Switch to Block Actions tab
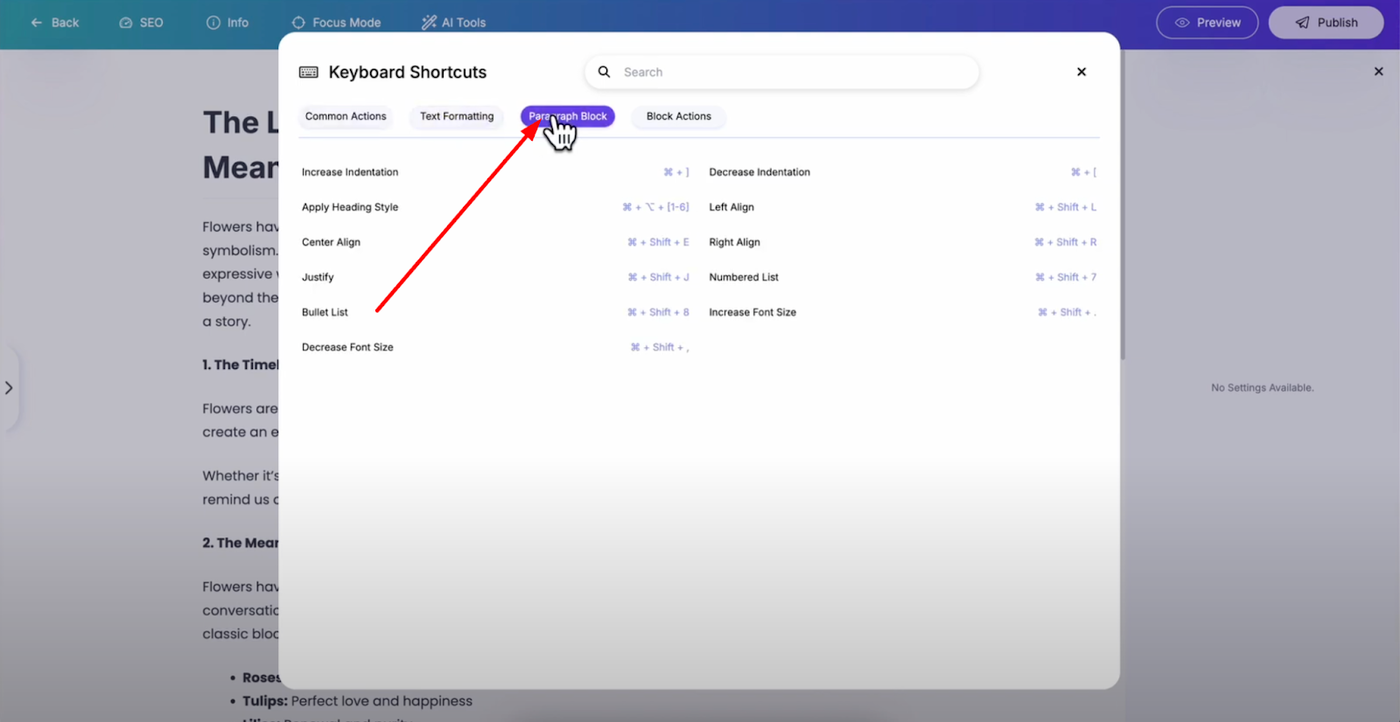Viewport: 1400px width, 722px height. (678, 116)
